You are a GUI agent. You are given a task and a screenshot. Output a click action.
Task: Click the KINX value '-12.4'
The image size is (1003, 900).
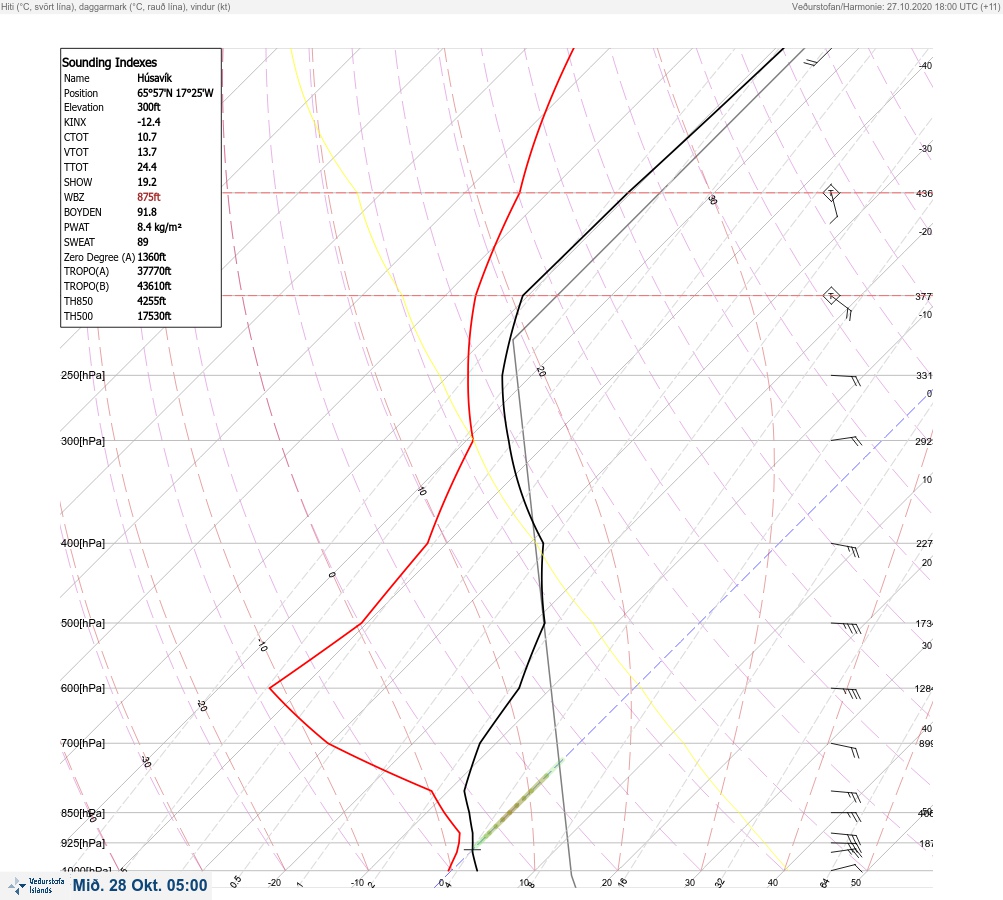148,122
